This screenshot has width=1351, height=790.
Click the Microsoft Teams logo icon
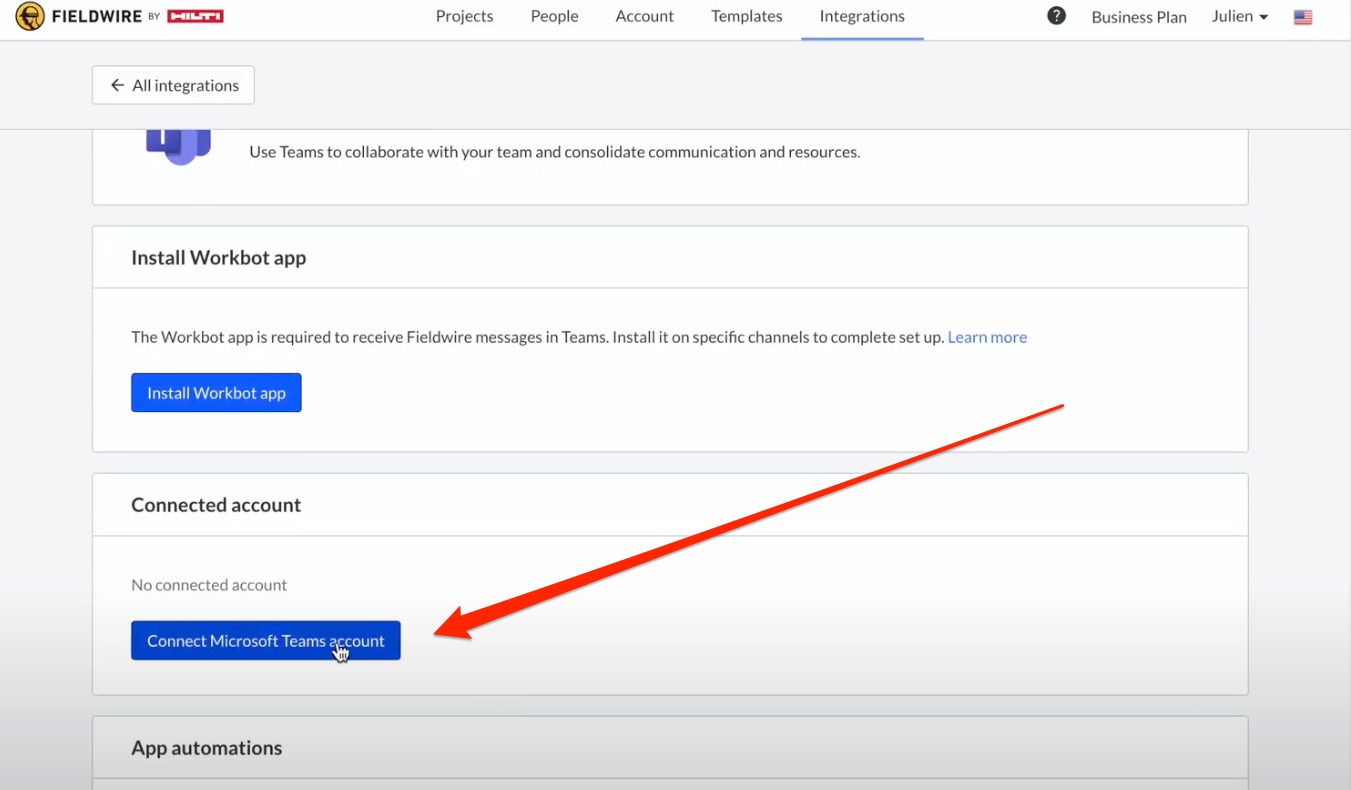[x=179, y=147]
